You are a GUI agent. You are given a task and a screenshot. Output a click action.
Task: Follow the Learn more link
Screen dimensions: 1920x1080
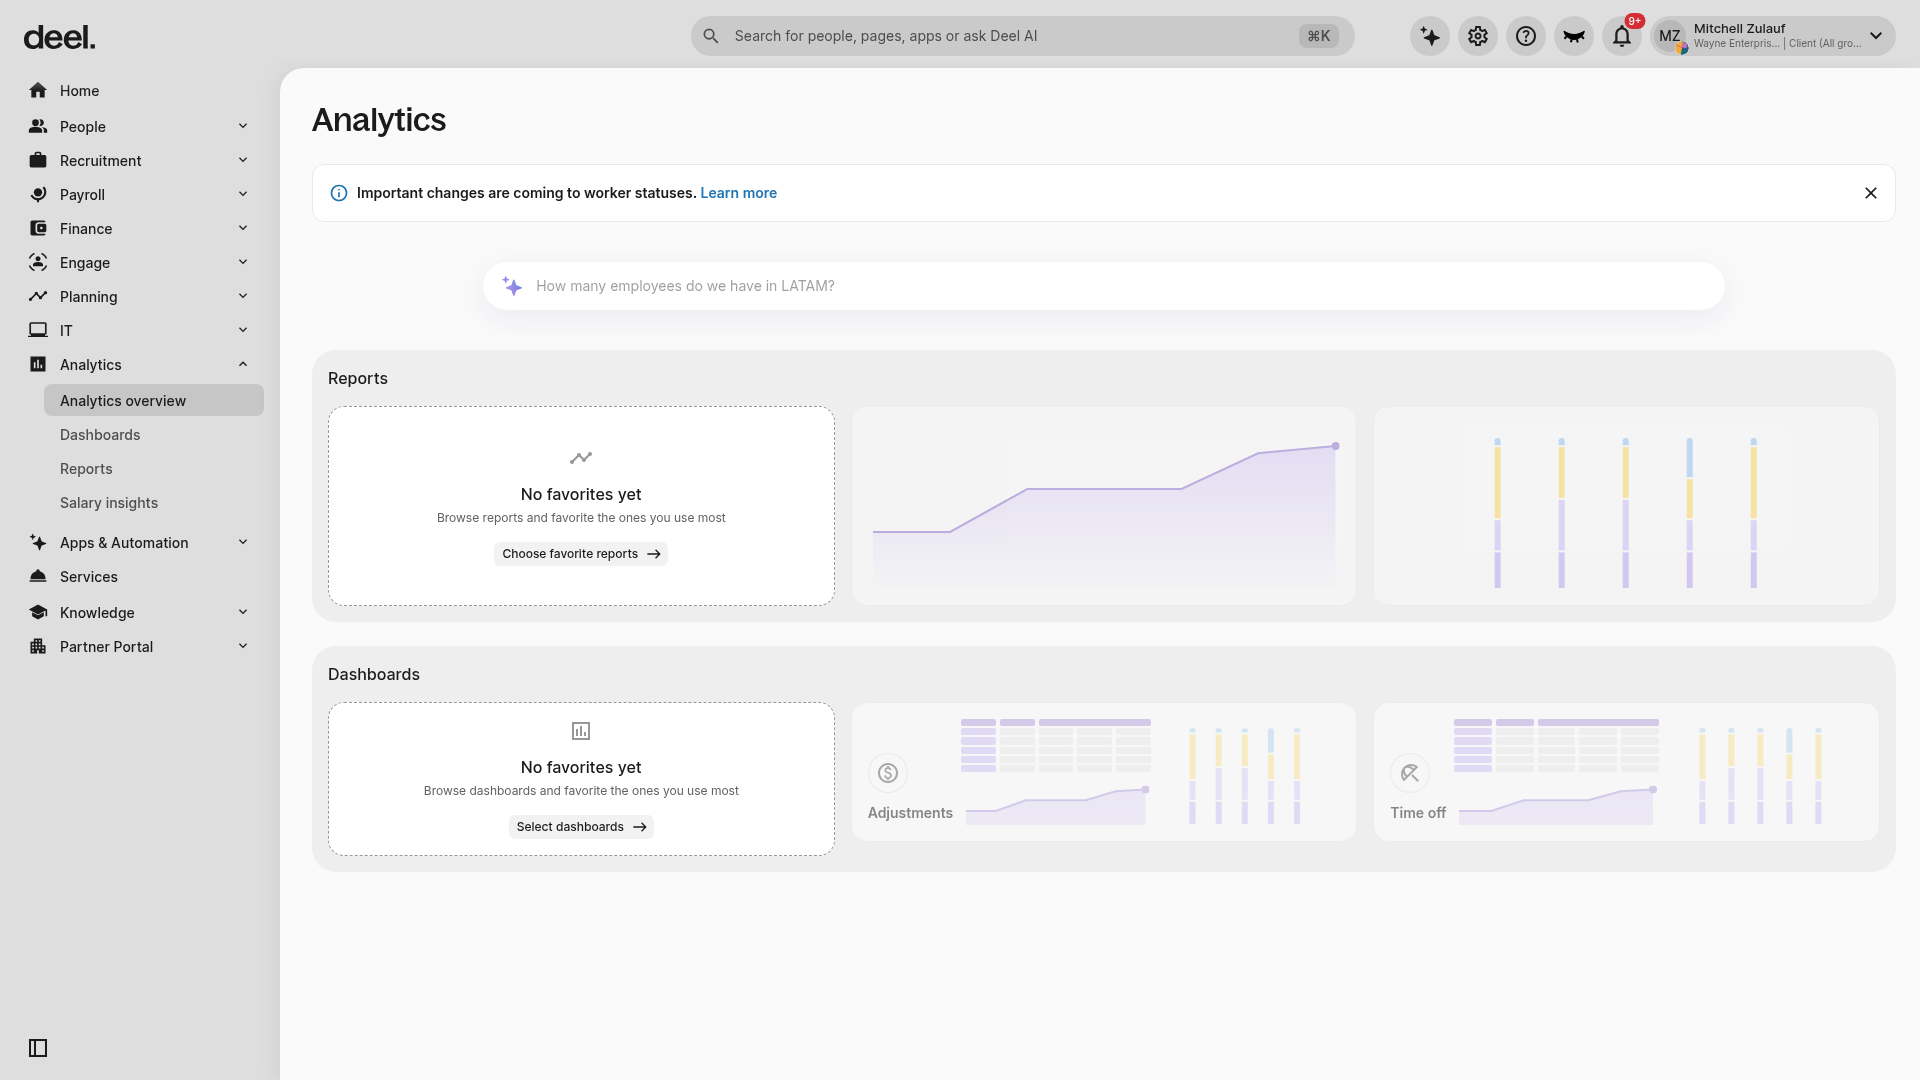tap(738, 193)
